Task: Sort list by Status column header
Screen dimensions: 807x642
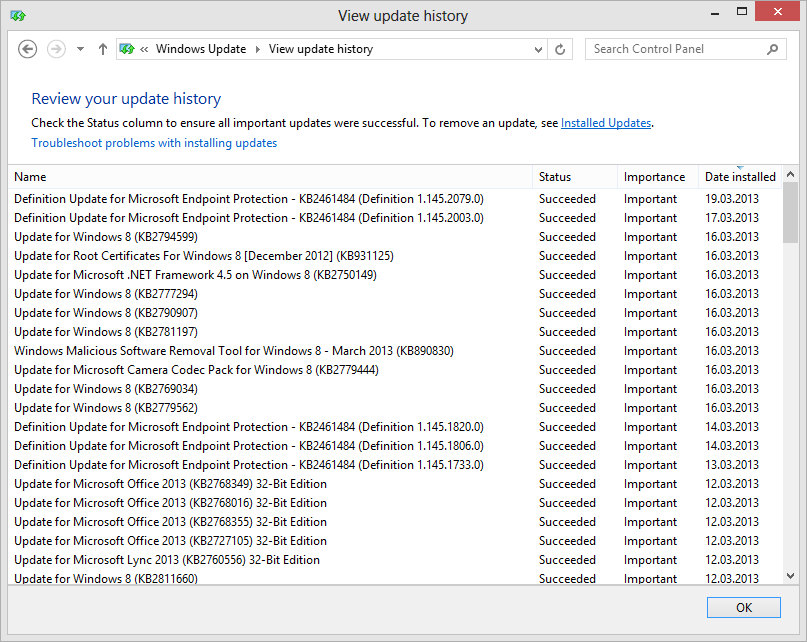Action: coord(575,177)
